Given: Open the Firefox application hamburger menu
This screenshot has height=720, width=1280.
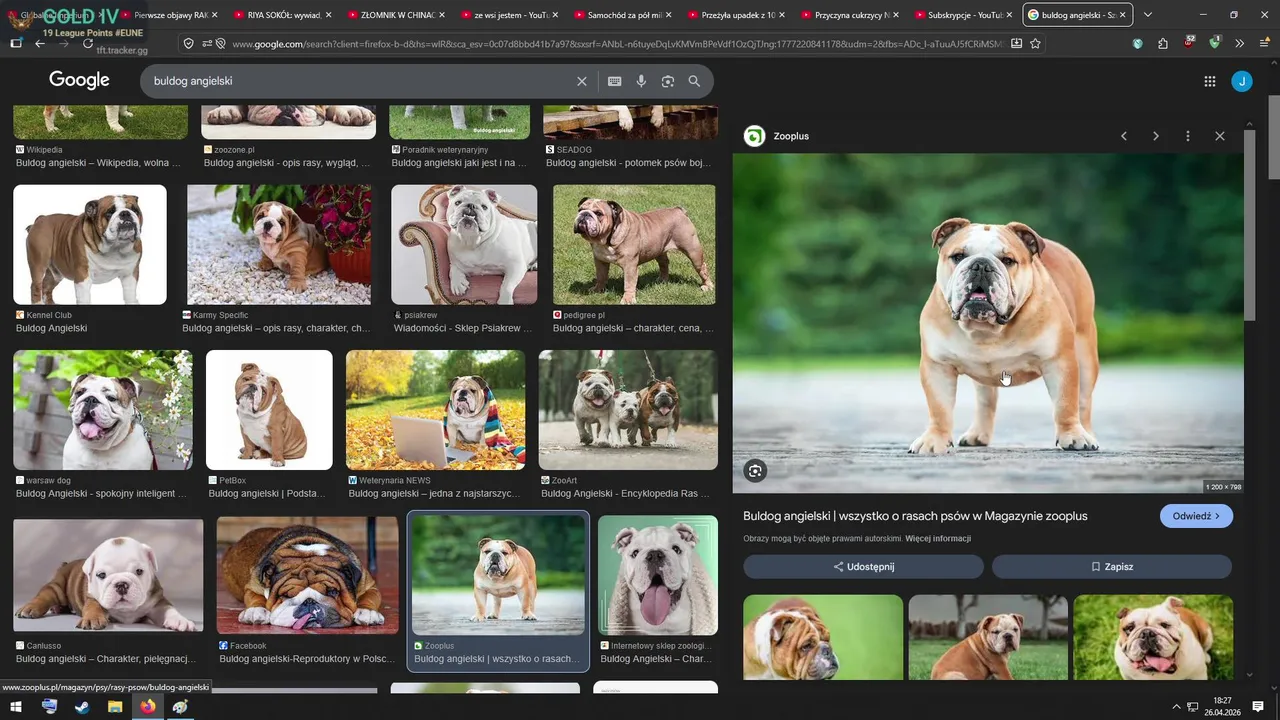Looking at the screenshot, I should (x=1265, y=43).
